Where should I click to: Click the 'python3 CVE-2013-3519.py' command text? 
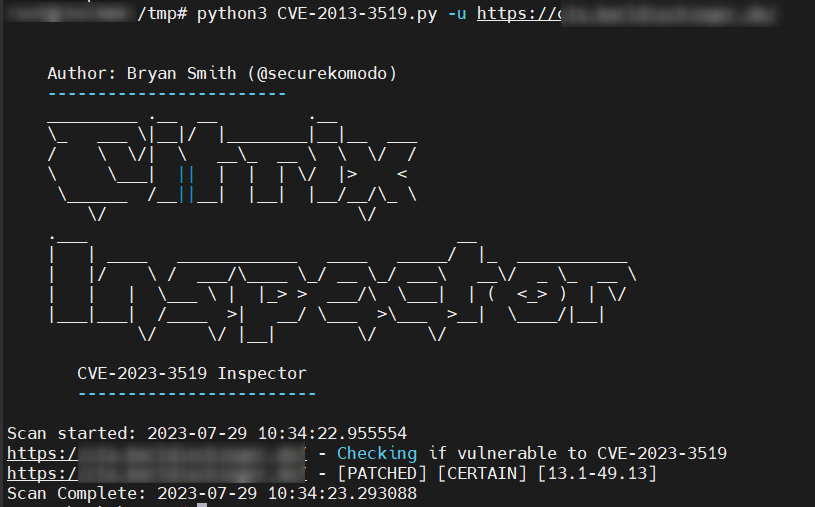point(317,14)
